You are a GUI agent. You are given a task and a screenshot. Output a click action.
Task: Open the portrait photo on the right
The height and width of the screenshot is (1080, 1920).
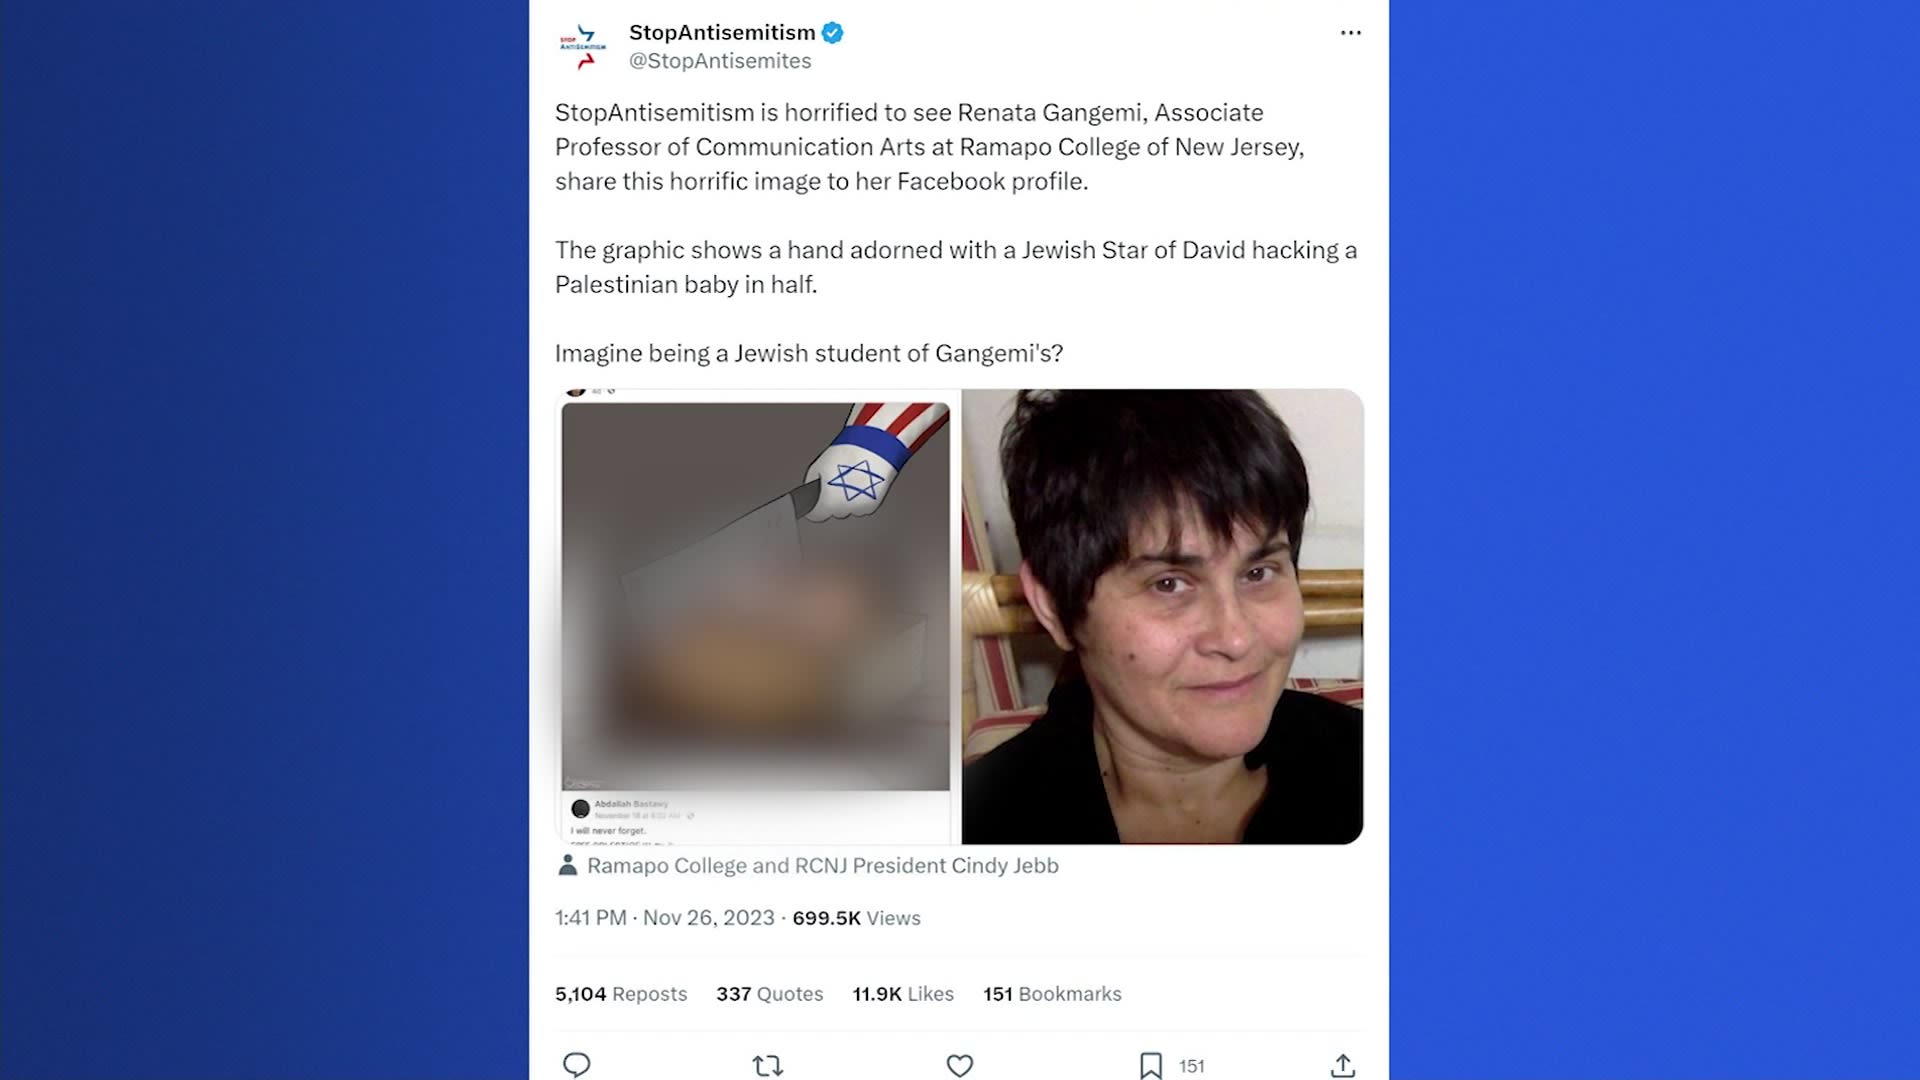1162,616
